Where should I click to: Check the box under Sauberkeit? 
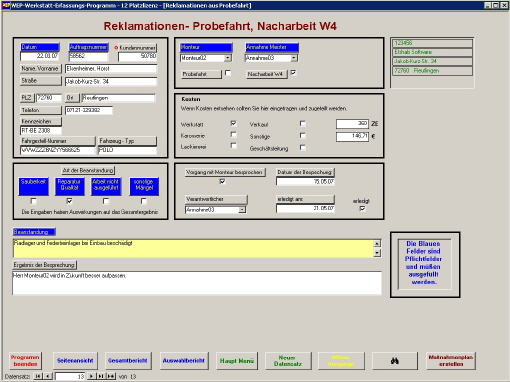click(x=33, y=201)
